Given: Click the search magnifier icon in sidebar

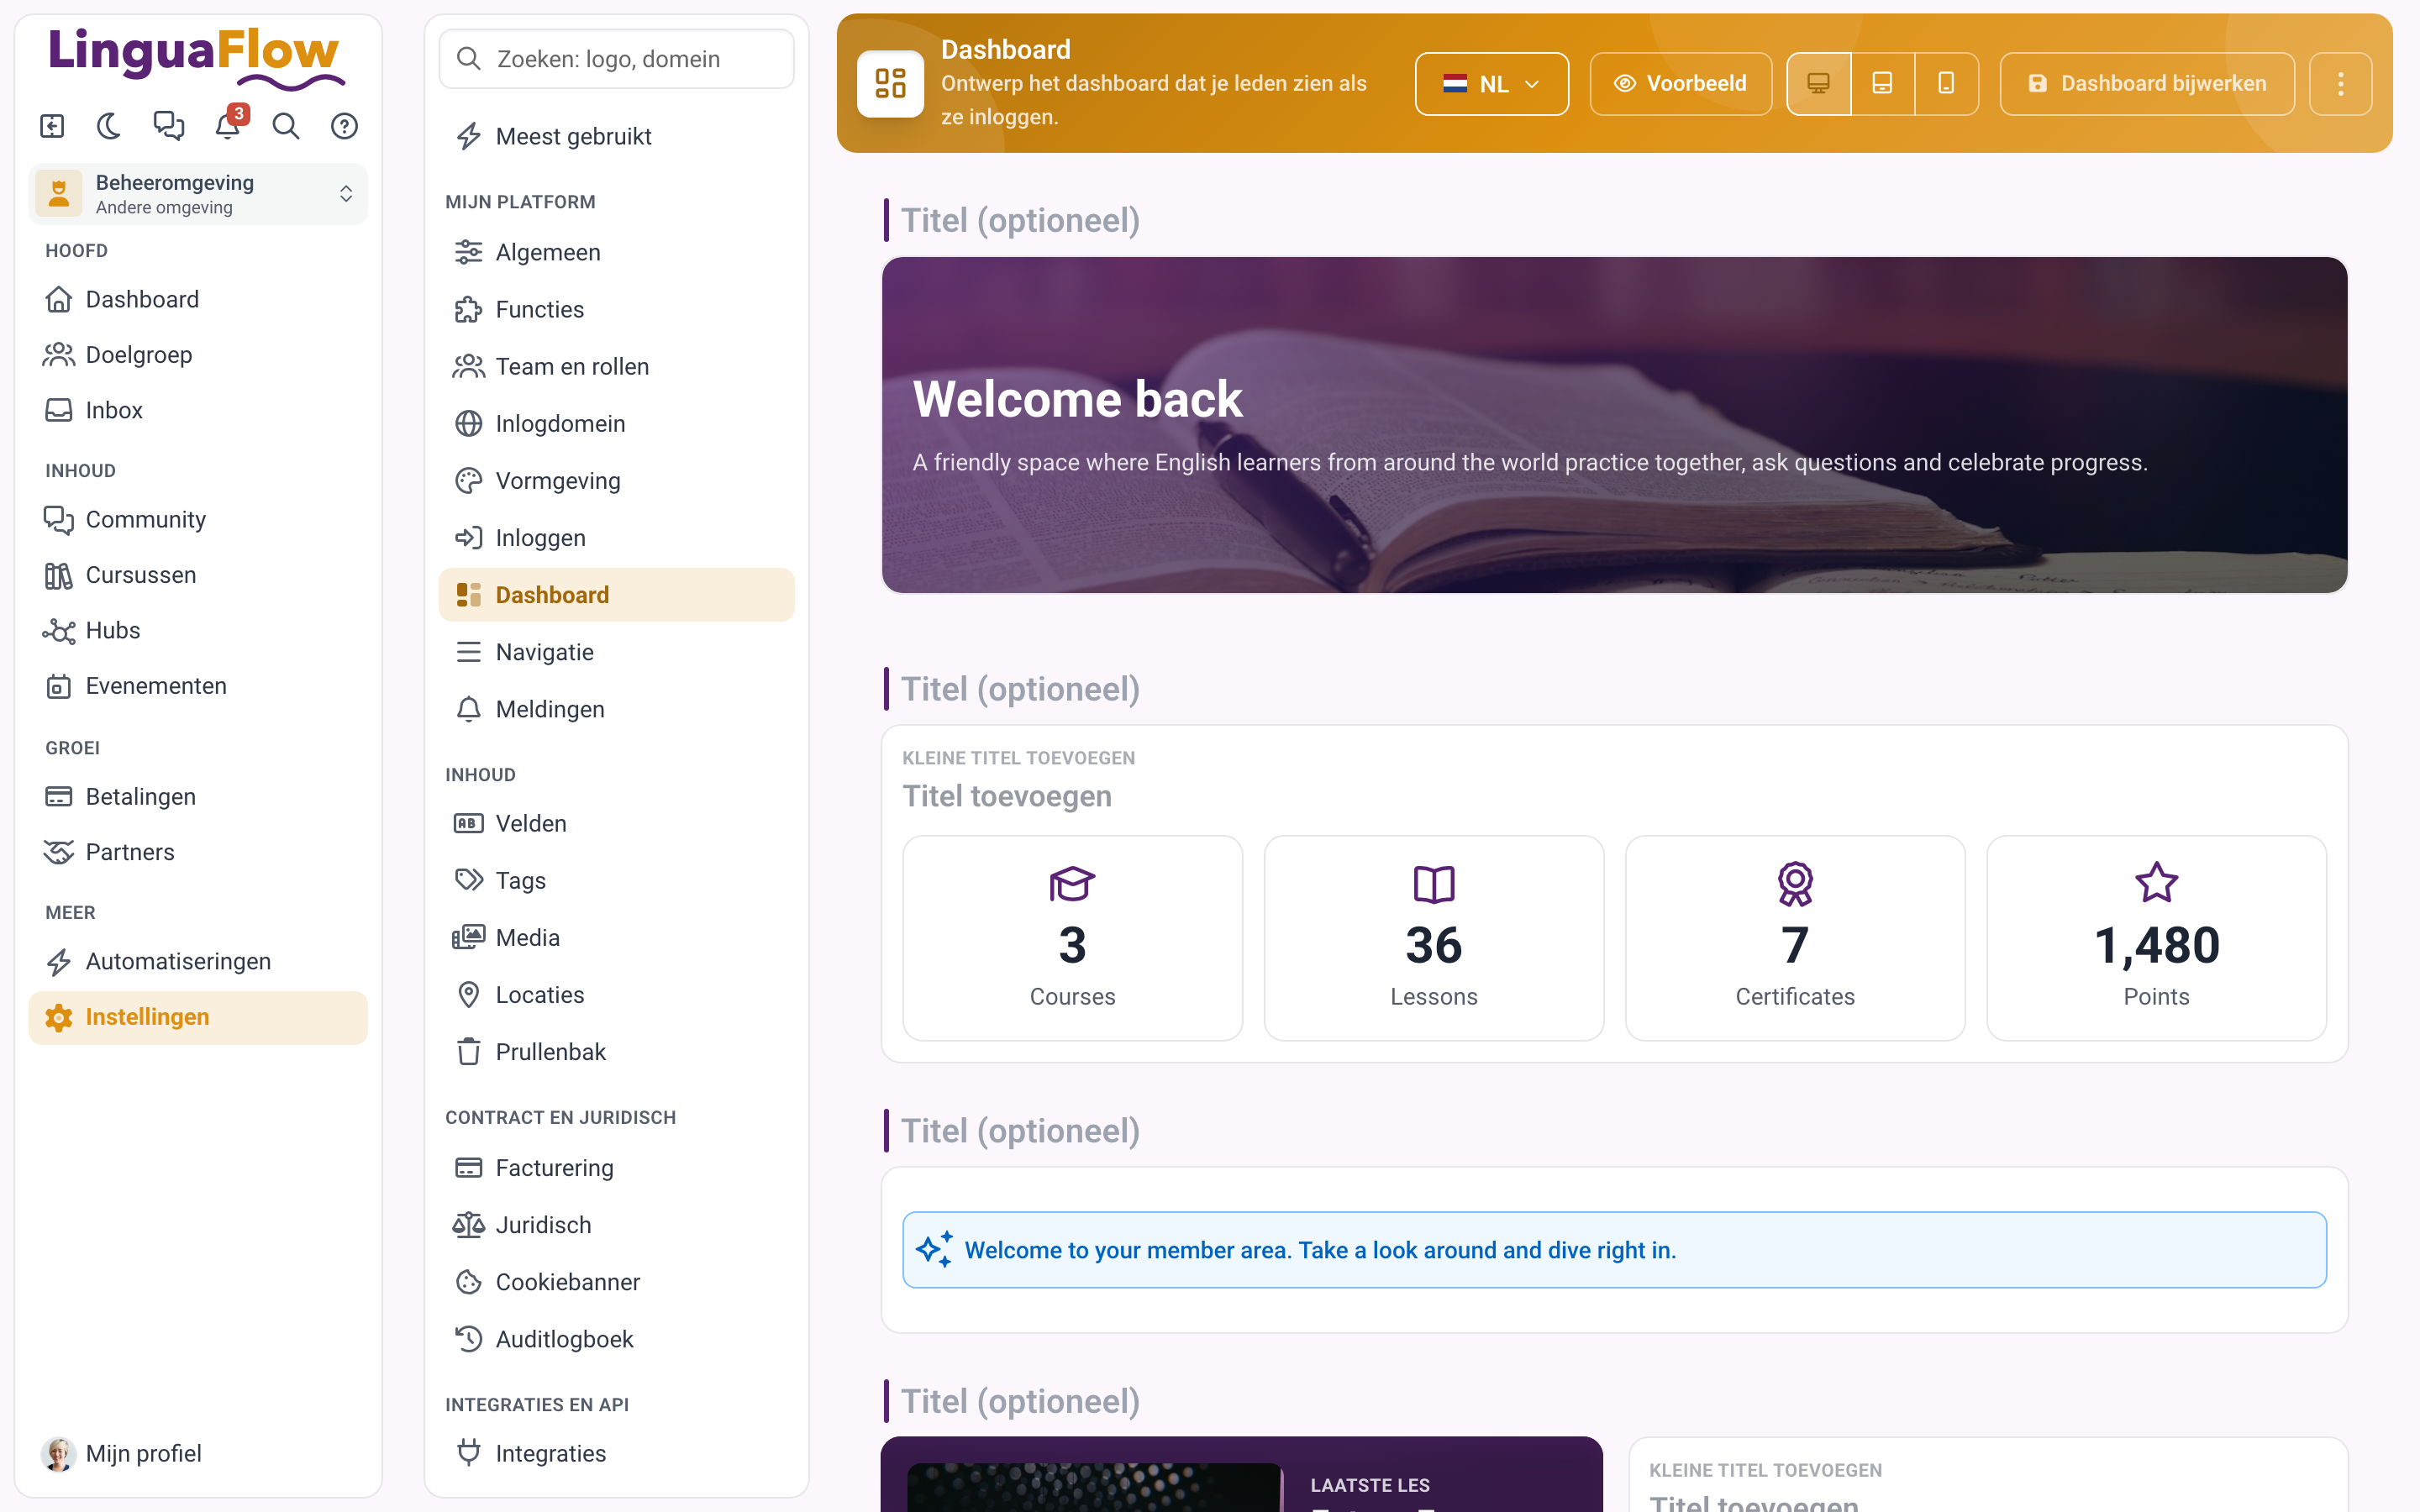Looking at the screenshot, I should (x=286, y=126).
